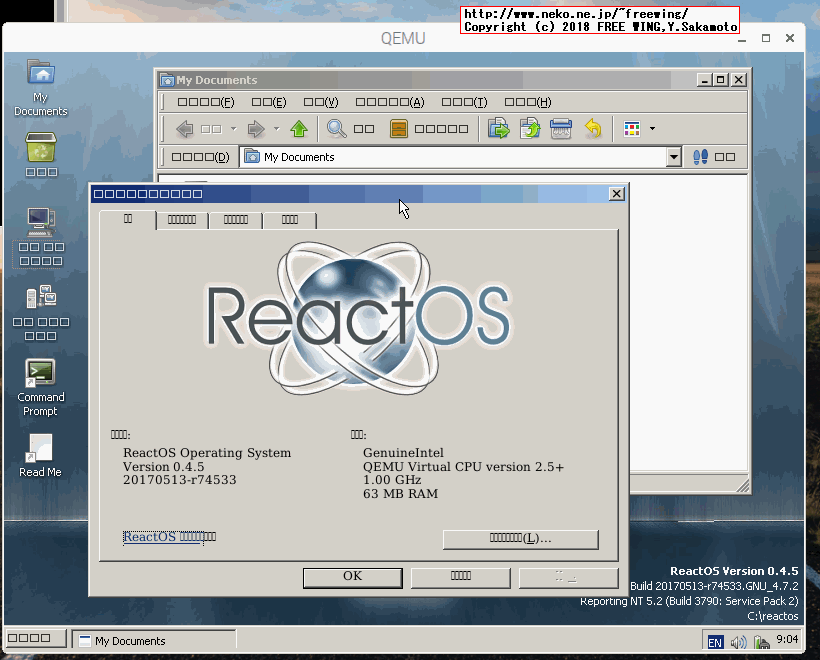Screen dimensions: 820x660
Task: Close the system properties dialog
Action: [x=617, y=194]
